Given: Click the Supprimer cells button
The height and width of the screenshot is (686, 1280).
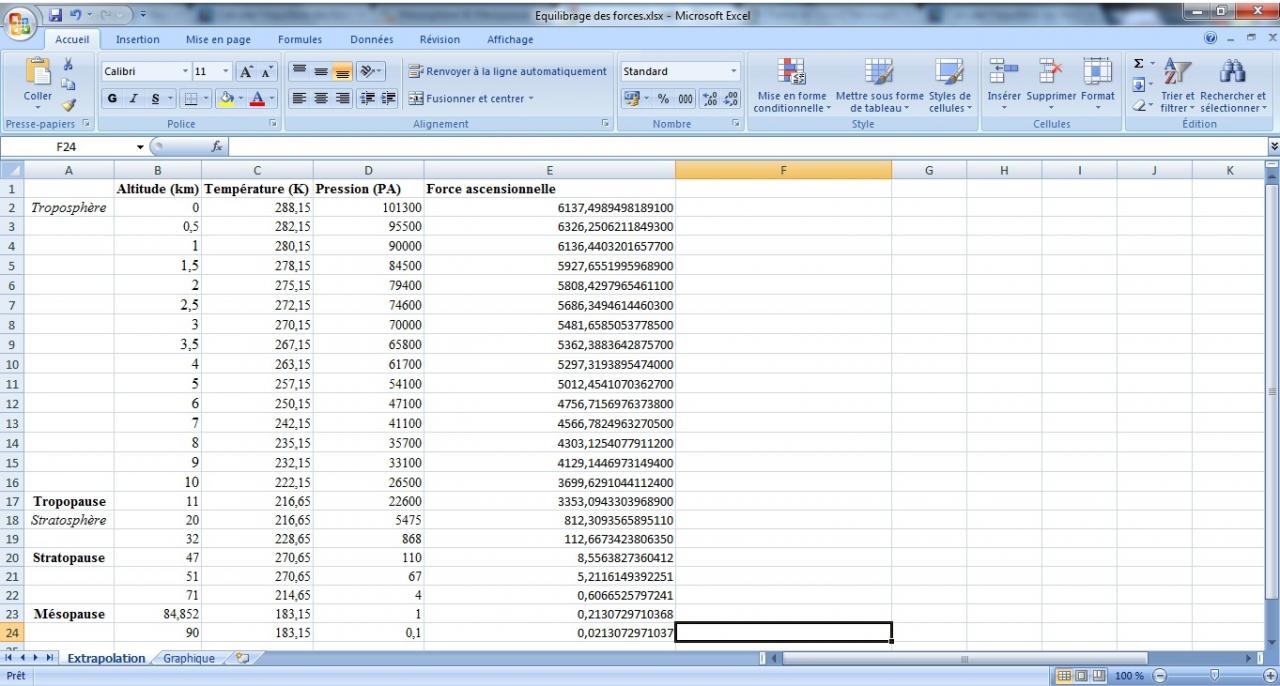Looking at the screenshot, I should 1051,85.
